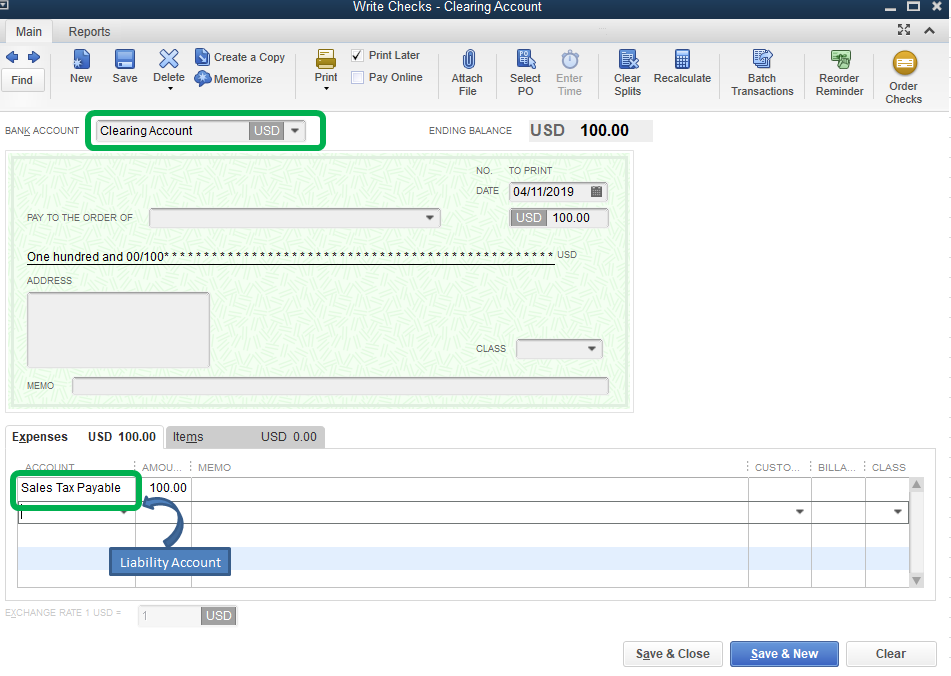Click Save & Close
Screen dimensions: 951x676
point(673,654)
